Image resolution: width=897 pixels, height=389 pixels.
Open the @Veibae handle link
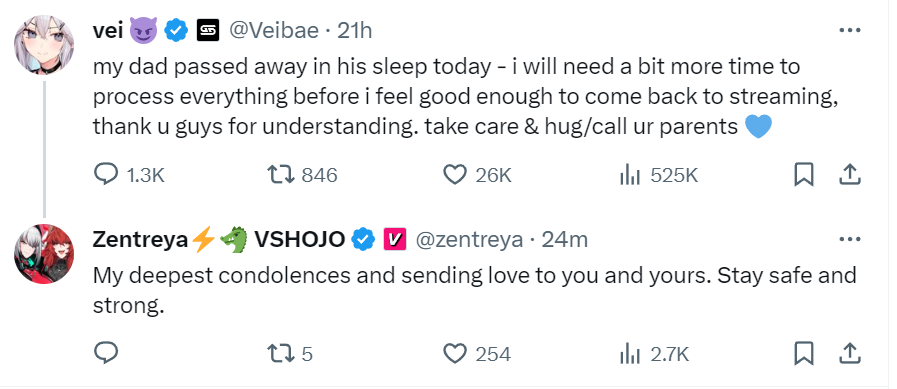[x=274, y=30]
